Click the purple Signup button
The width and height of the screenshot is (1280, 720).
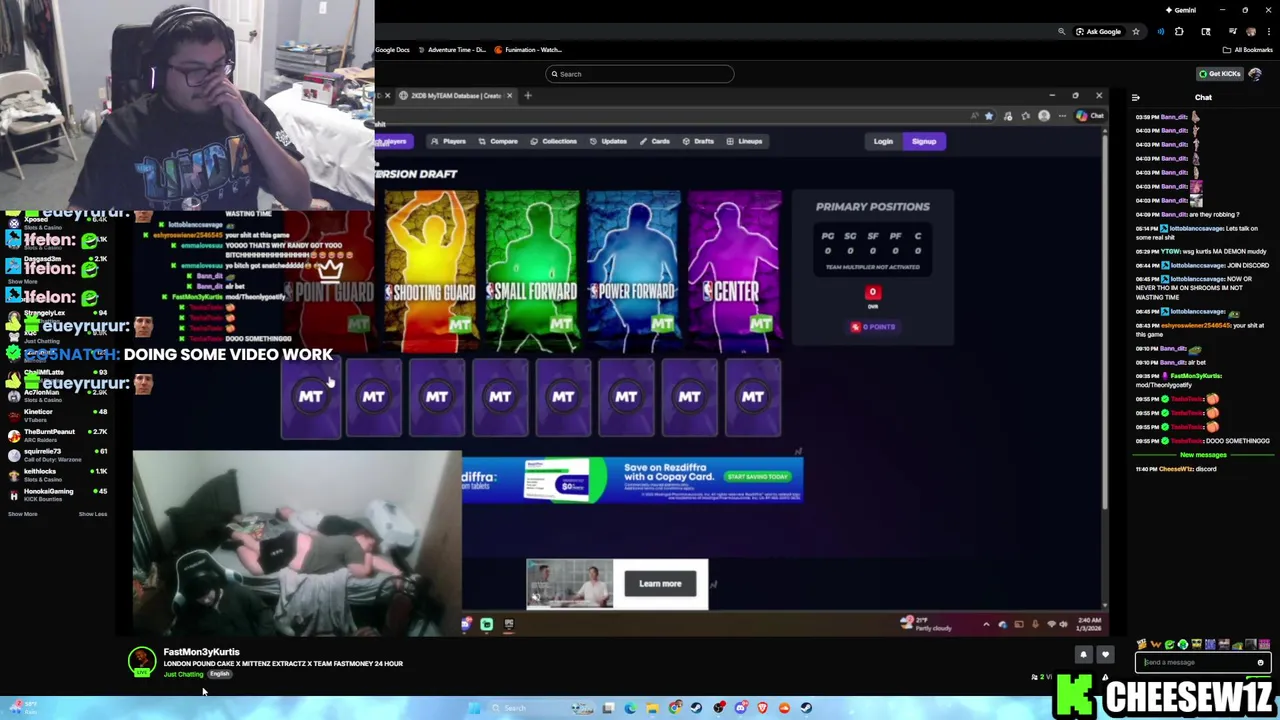(x=924, y=141)
